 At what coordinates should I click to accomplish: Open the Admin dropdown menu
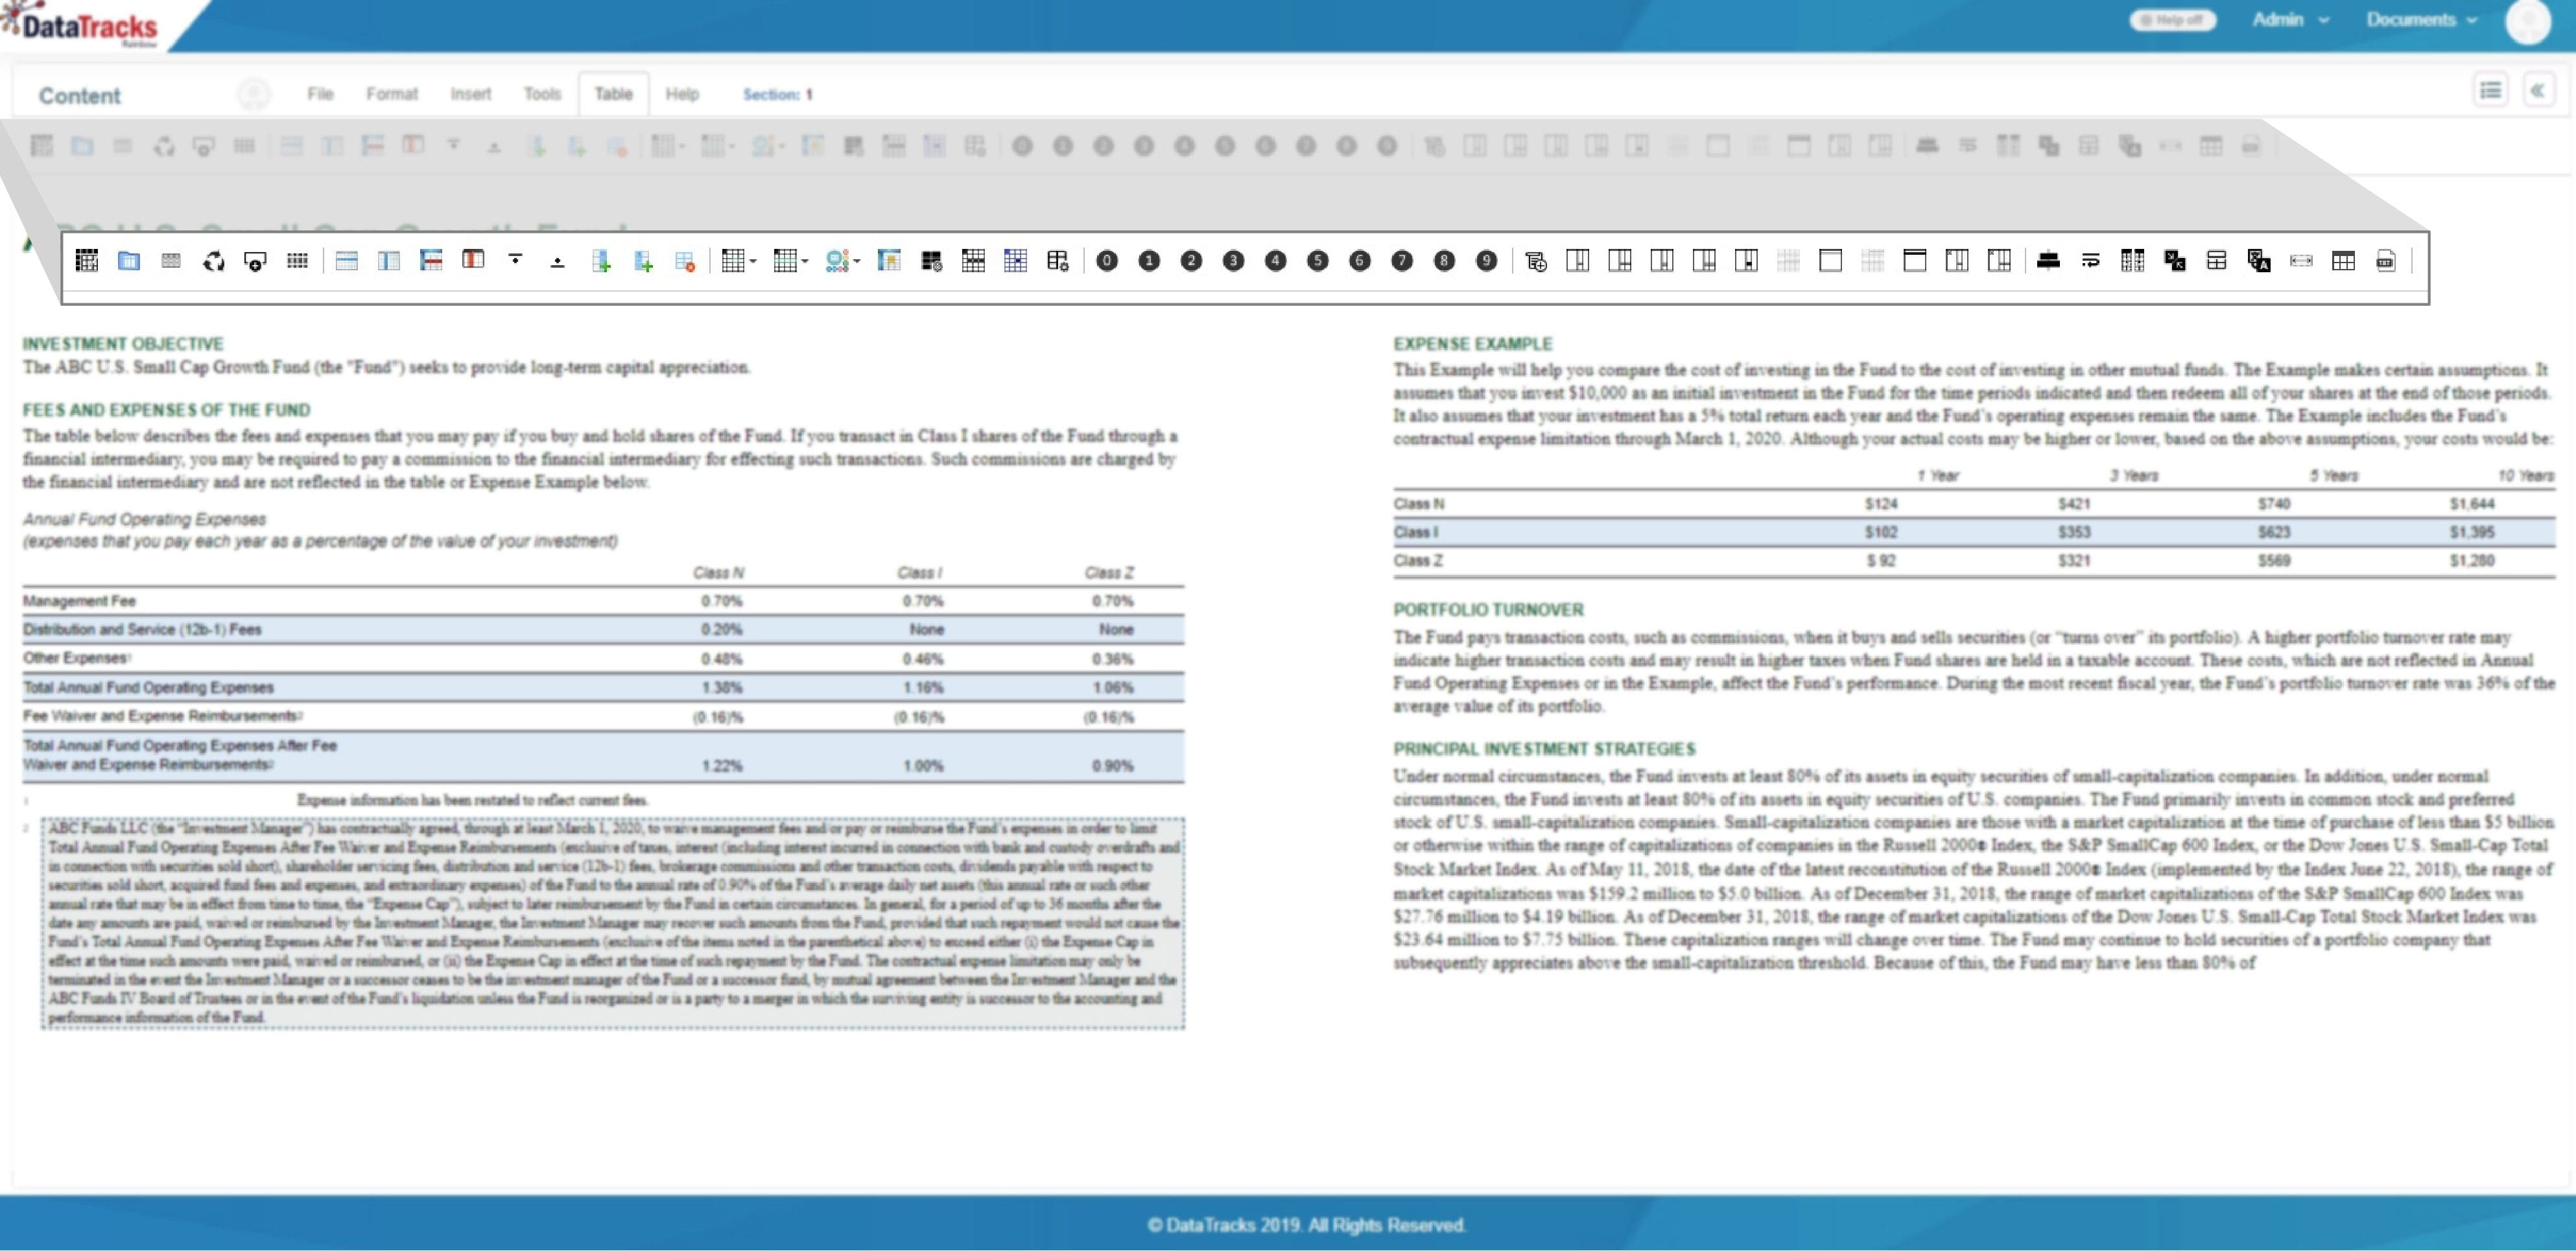[2290, 20]
